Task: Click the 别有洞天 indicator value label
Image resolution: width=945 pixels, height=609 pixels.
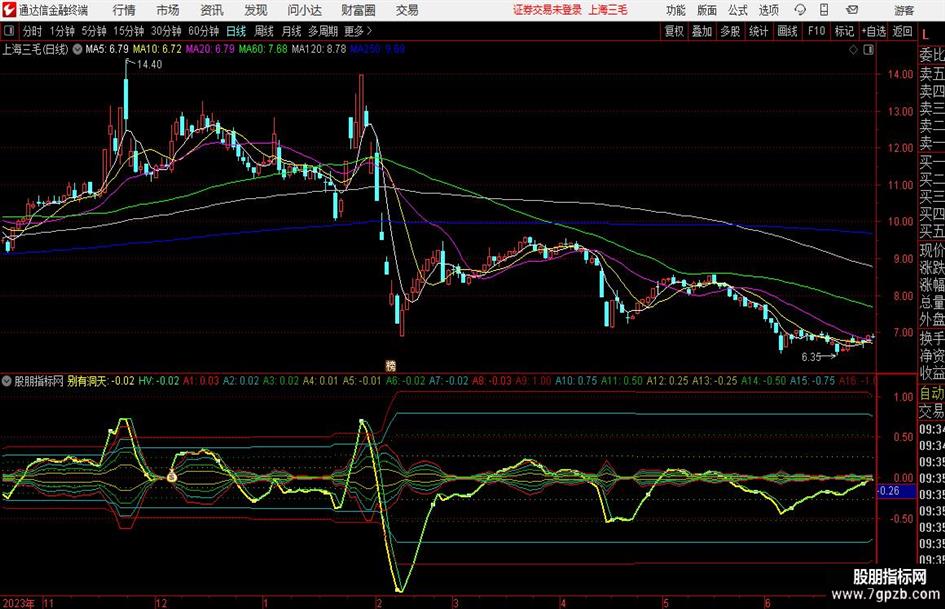Action: tap(101, 381)
